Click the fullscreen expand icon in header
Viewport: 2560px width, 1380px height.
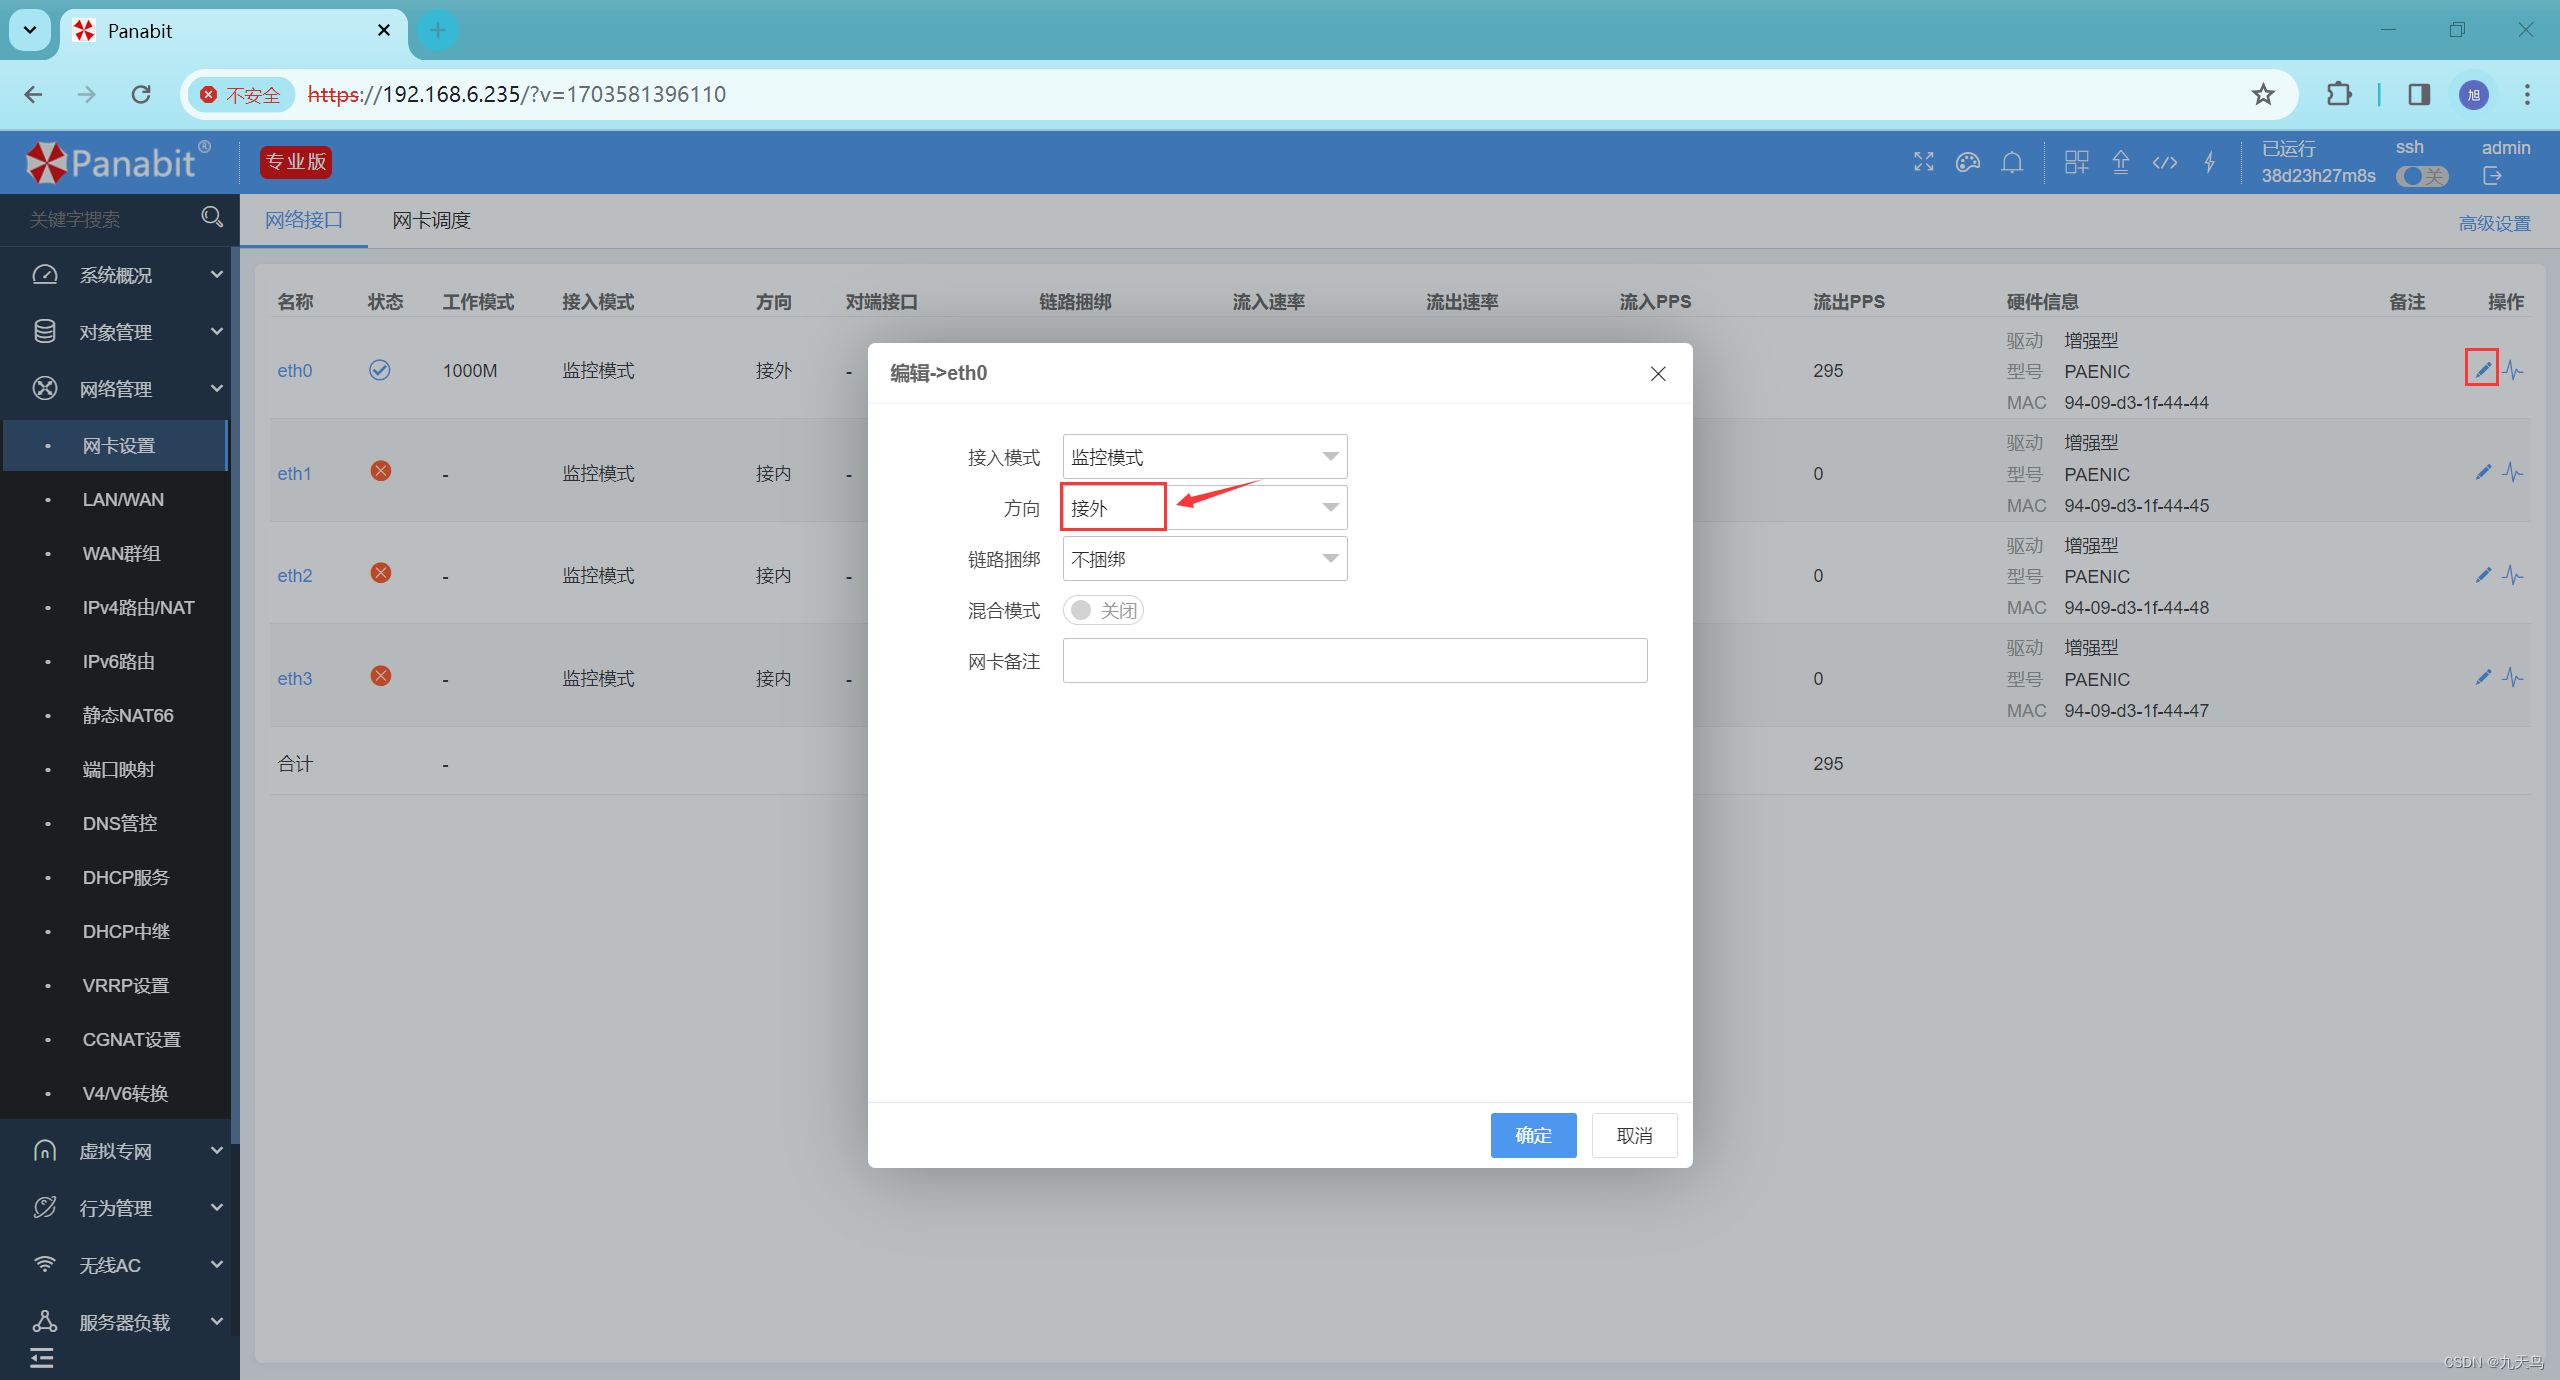coord(1923,162)
